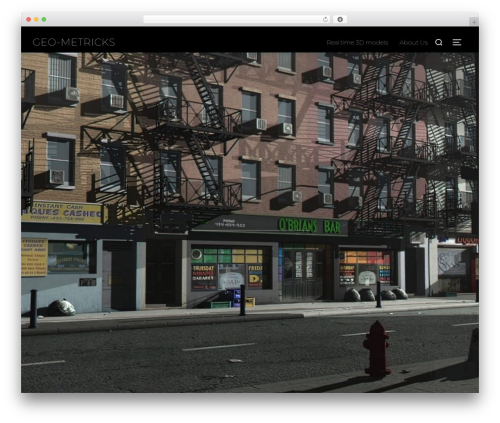Click the garbage bag on left sidewalk
This screenshot has width=500, height=423.
[62, 308]
